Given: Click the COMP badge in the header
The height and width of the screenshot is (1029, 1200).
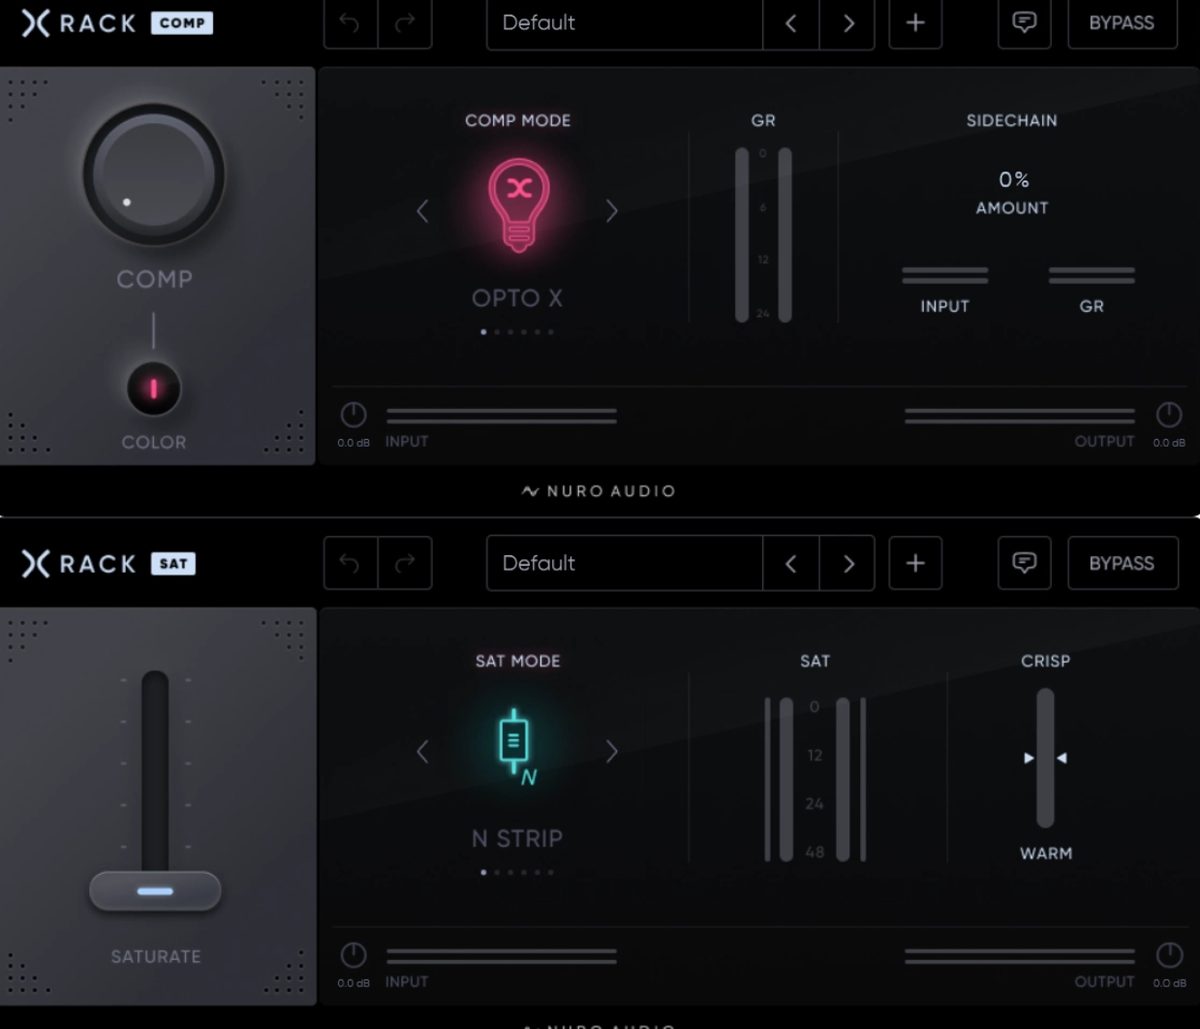Looking at the screenshot, I should pos(182,23).
